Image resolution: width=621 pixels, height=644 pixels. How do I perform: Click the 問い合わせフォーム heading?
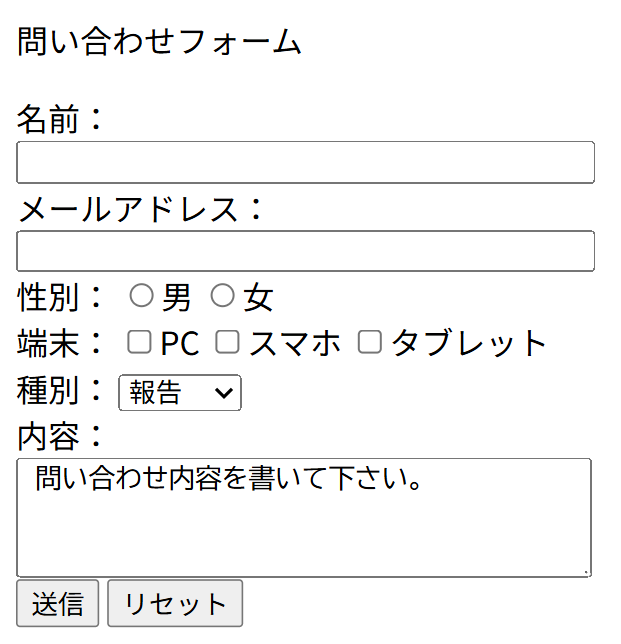click(159, 42)
